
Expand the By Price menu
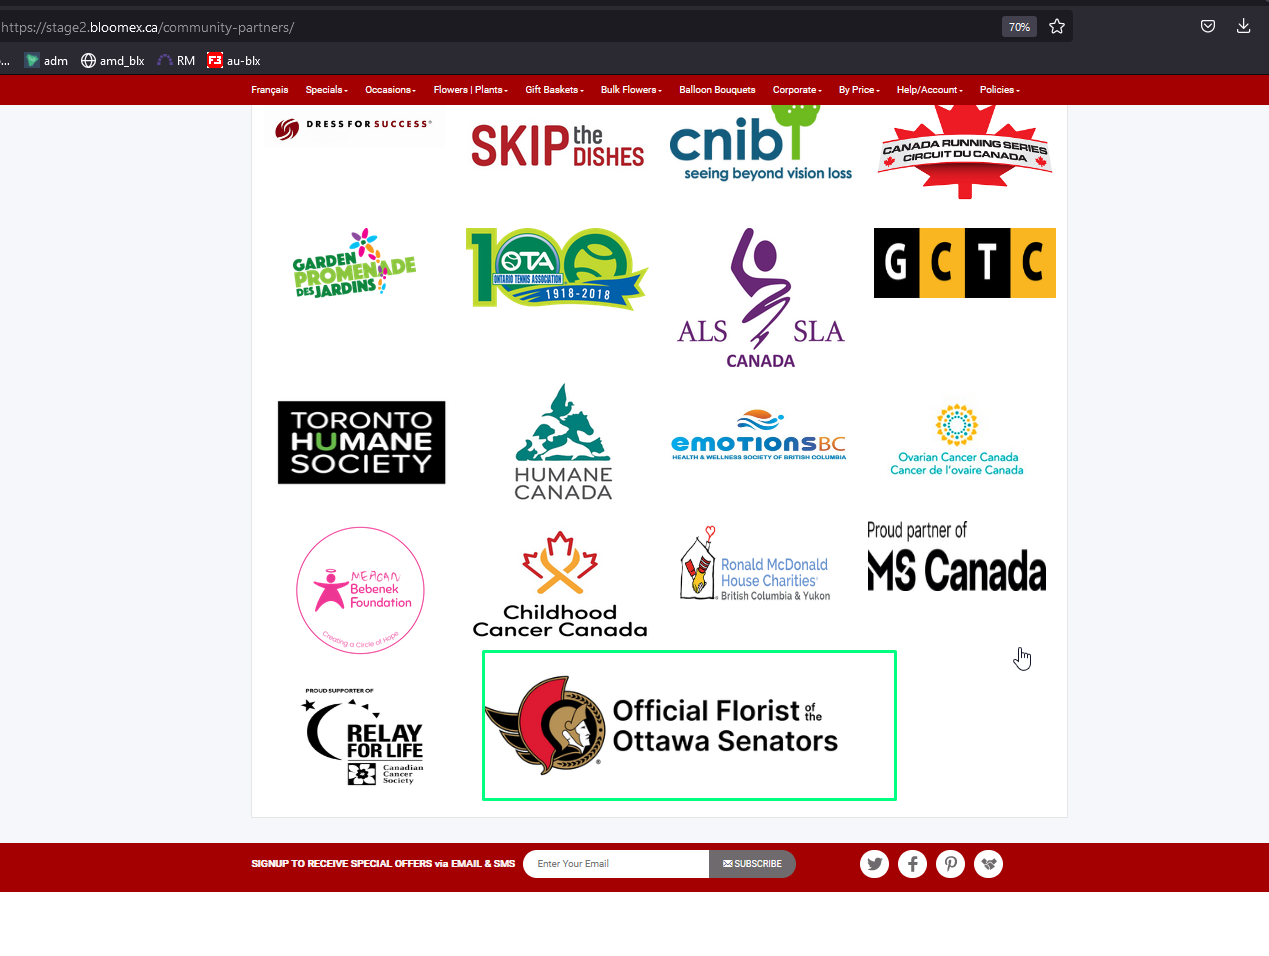click(859, 90)
